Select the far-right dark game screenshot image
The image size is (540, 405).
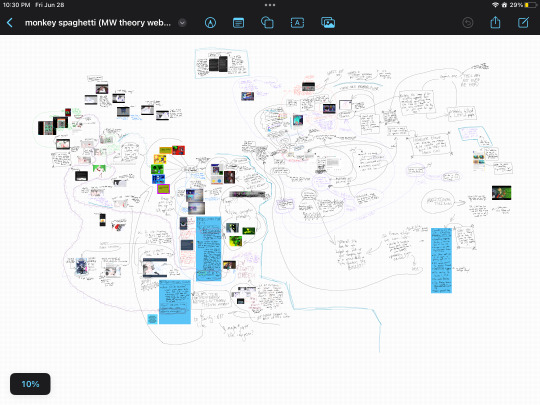(501, 193)
